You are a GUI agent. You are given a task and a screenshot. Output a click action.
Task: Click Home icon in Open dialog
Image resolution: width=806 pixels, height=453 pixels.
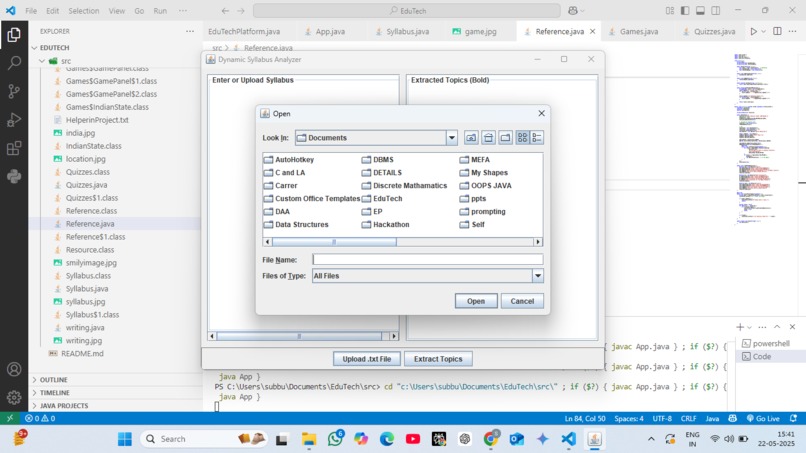pos(488,137)
